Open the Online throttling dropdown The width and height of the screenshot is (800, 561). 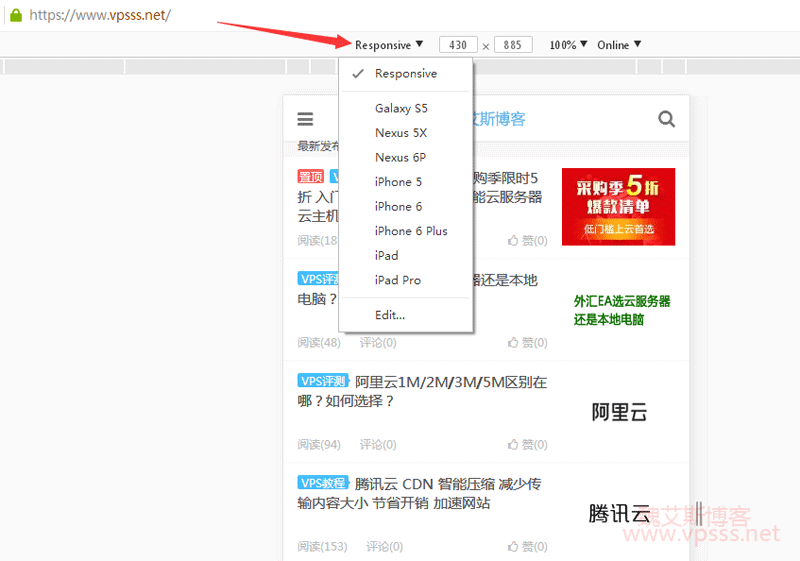[619, 45]
